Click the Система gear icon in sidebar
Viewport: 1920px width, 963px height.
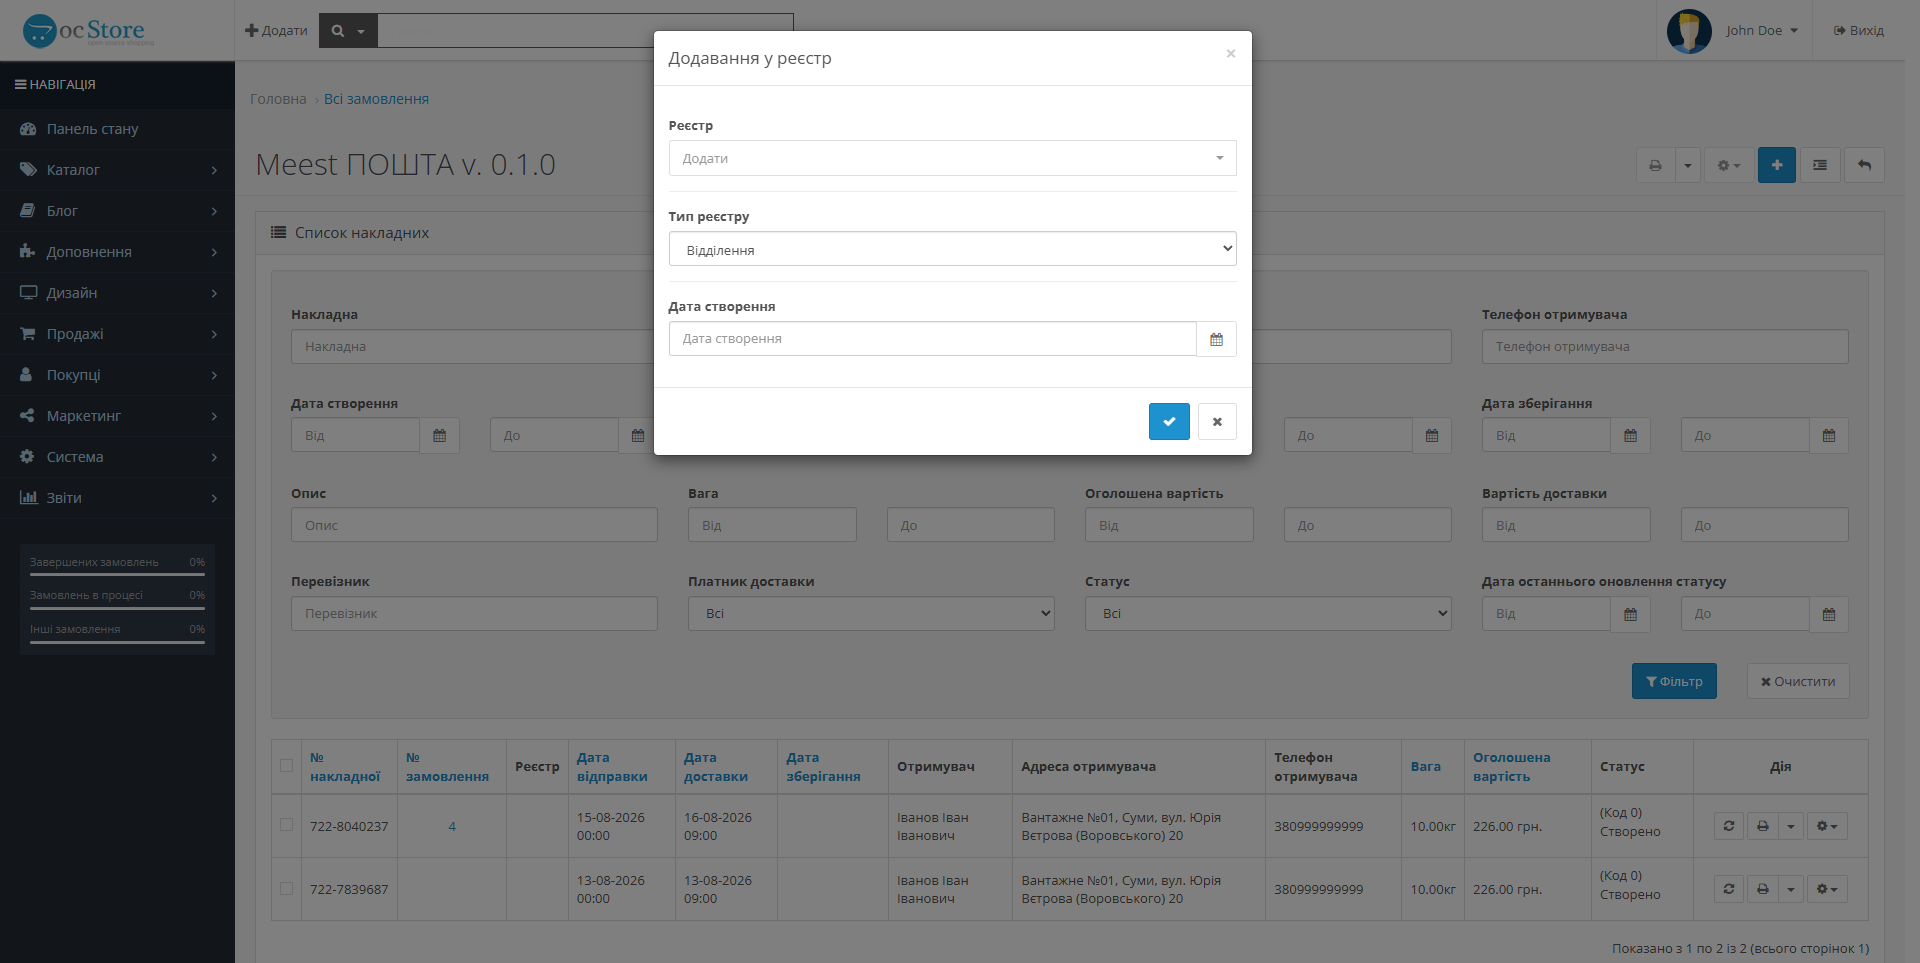pyautogui.click(x=27, y=456)
